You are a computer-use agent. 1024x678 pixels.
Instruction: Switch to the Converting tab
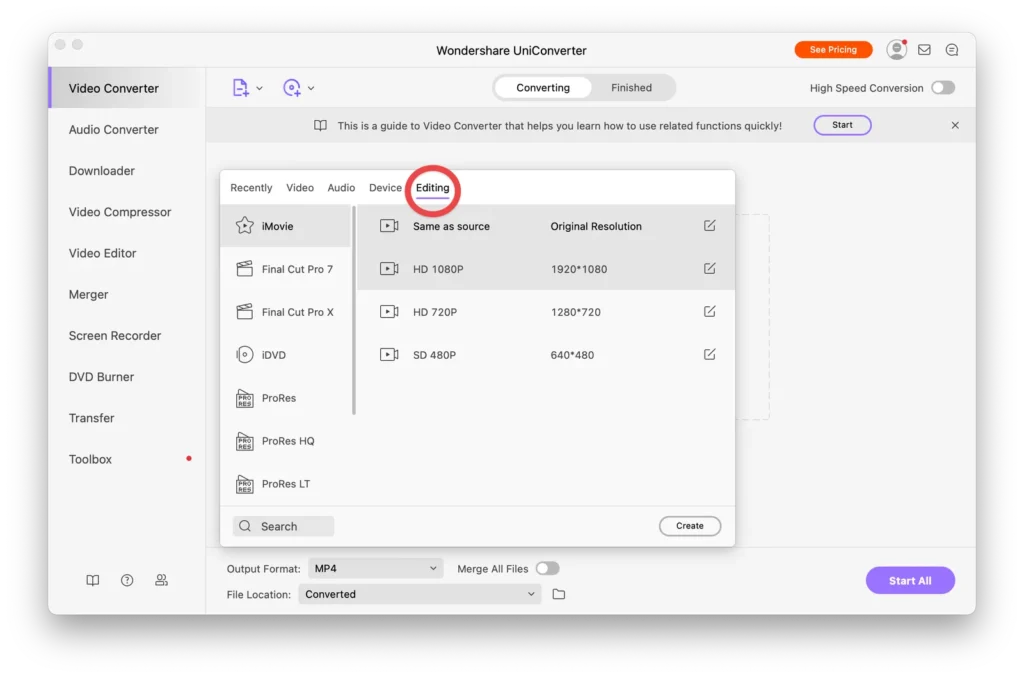pyautogui.click(x=543, y=88)
